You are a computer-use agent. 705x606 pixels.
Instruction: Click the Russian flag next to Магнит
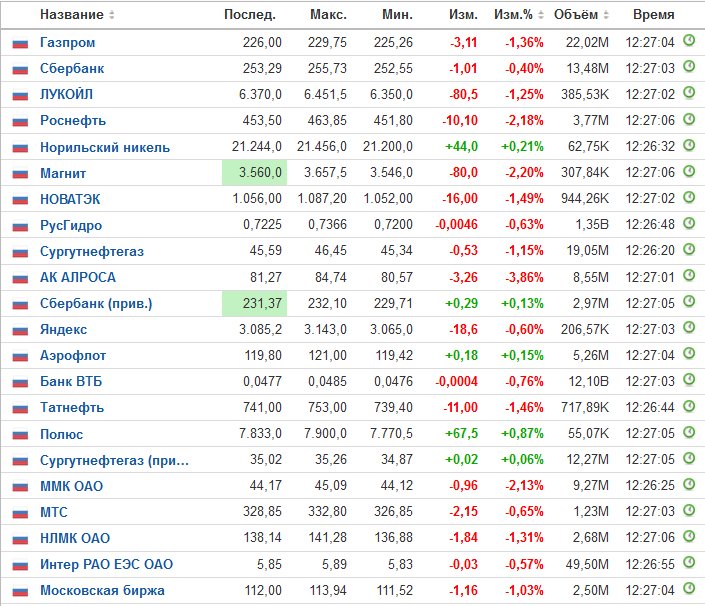pyautogui.click(x=20, y=174)
